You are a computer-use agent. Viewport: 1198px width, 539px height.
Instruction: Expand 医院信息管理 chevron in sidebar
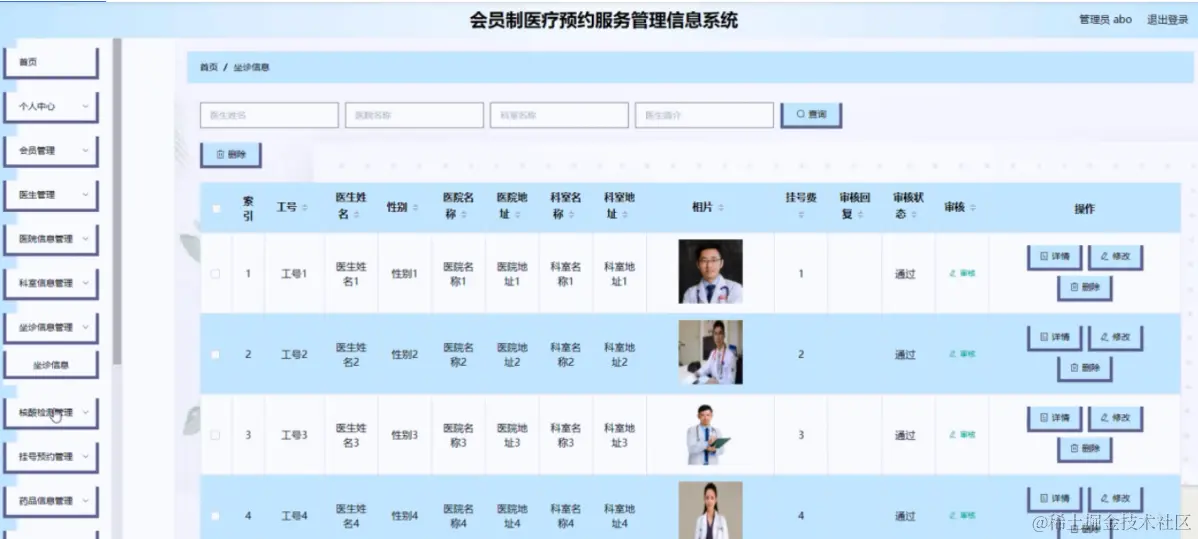[86, 239]
